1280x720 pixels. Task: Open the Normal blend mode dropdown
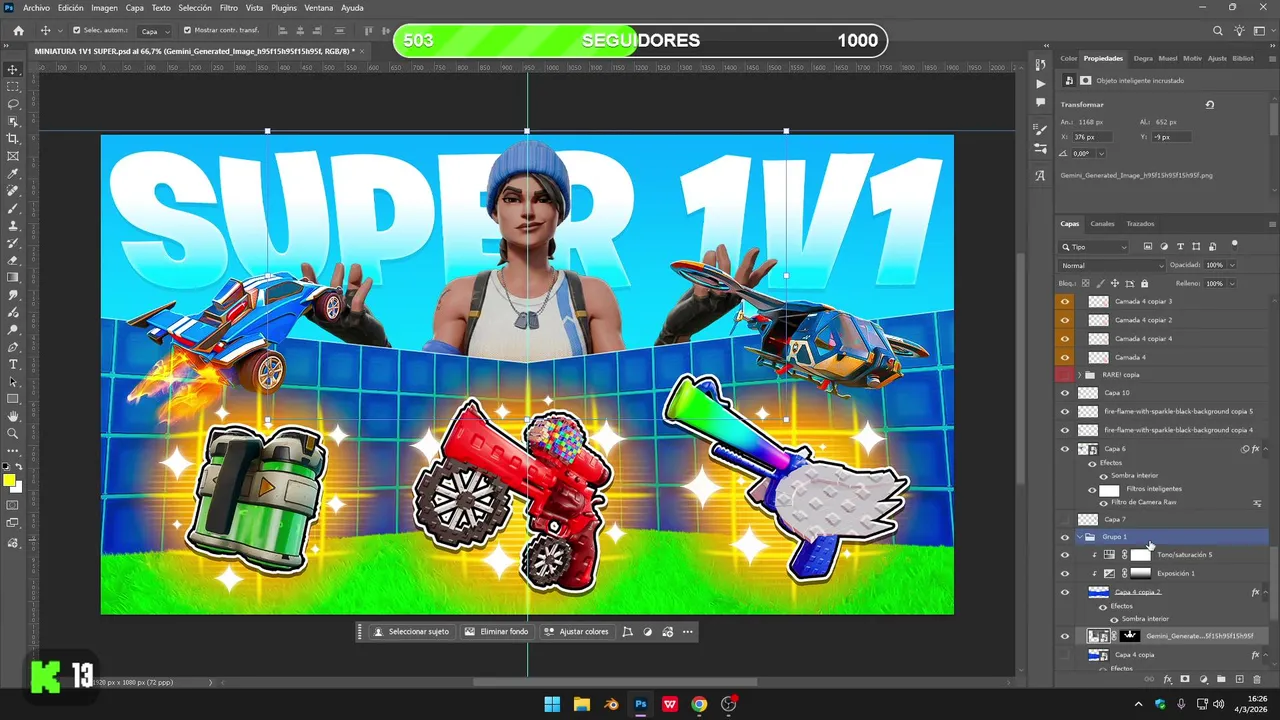point(1112,265)
